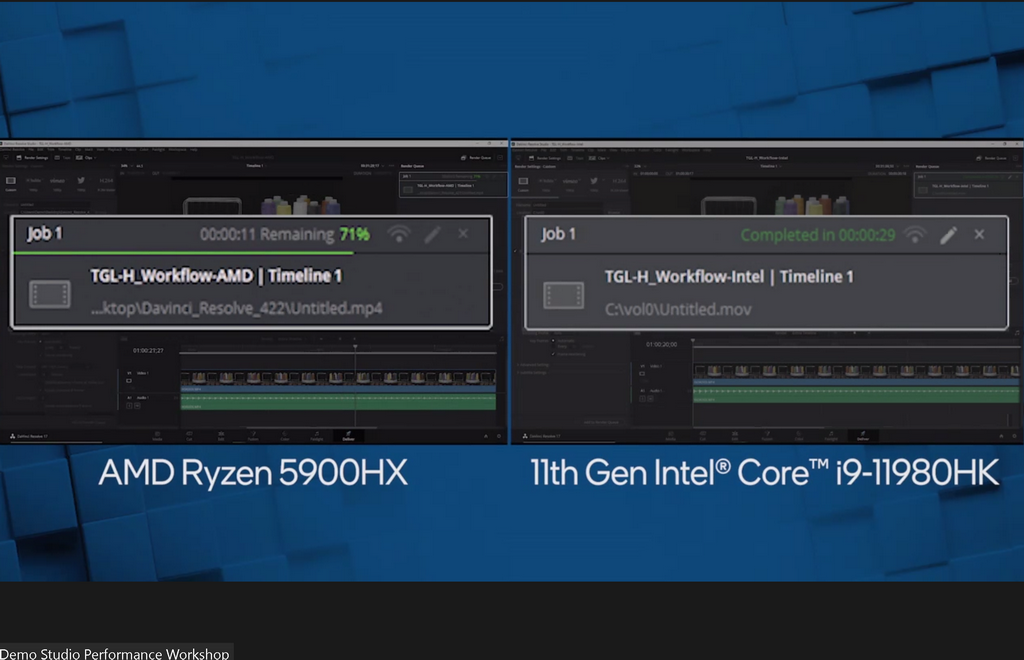1024x660 pixels.
Task: Remove Job 1 from the AMD render queue
Action: tap(463, 233)
